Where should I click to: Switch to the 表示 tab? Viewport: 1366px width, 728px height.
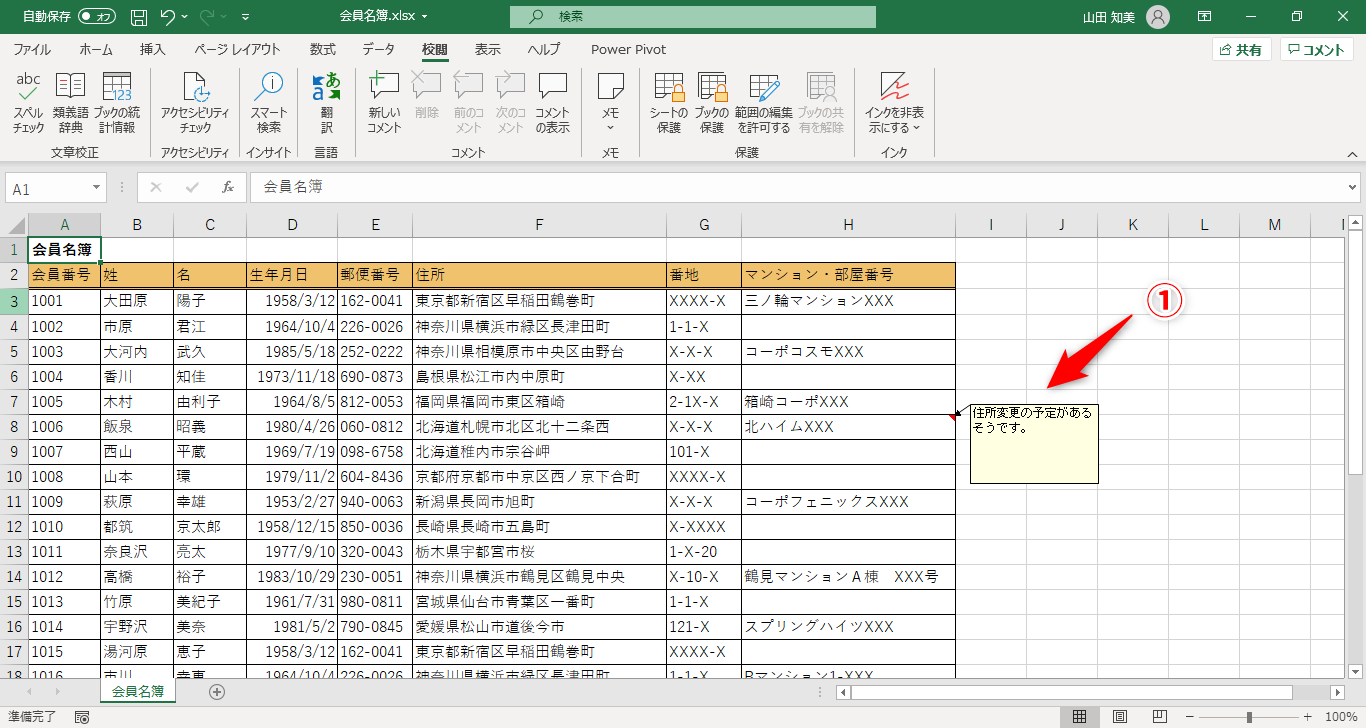point(488,49)
